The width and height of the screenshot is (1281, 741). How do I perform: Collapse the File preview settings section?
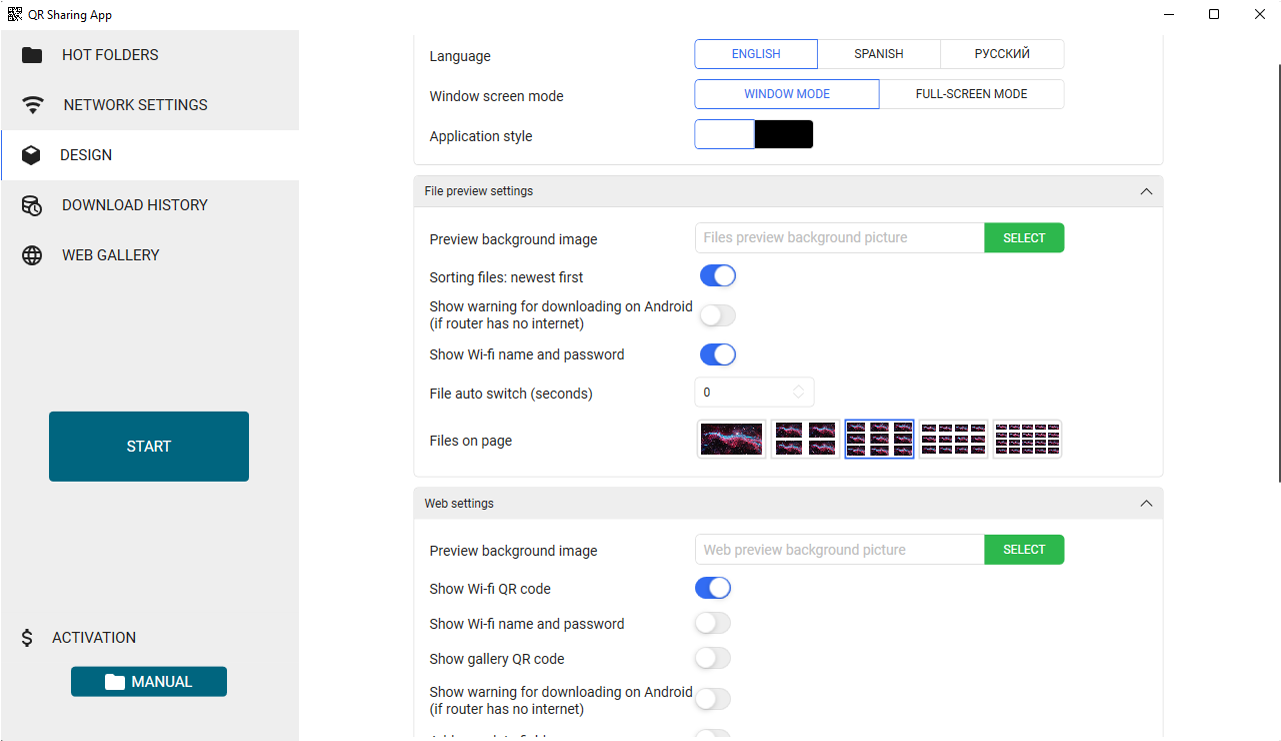1146,191
